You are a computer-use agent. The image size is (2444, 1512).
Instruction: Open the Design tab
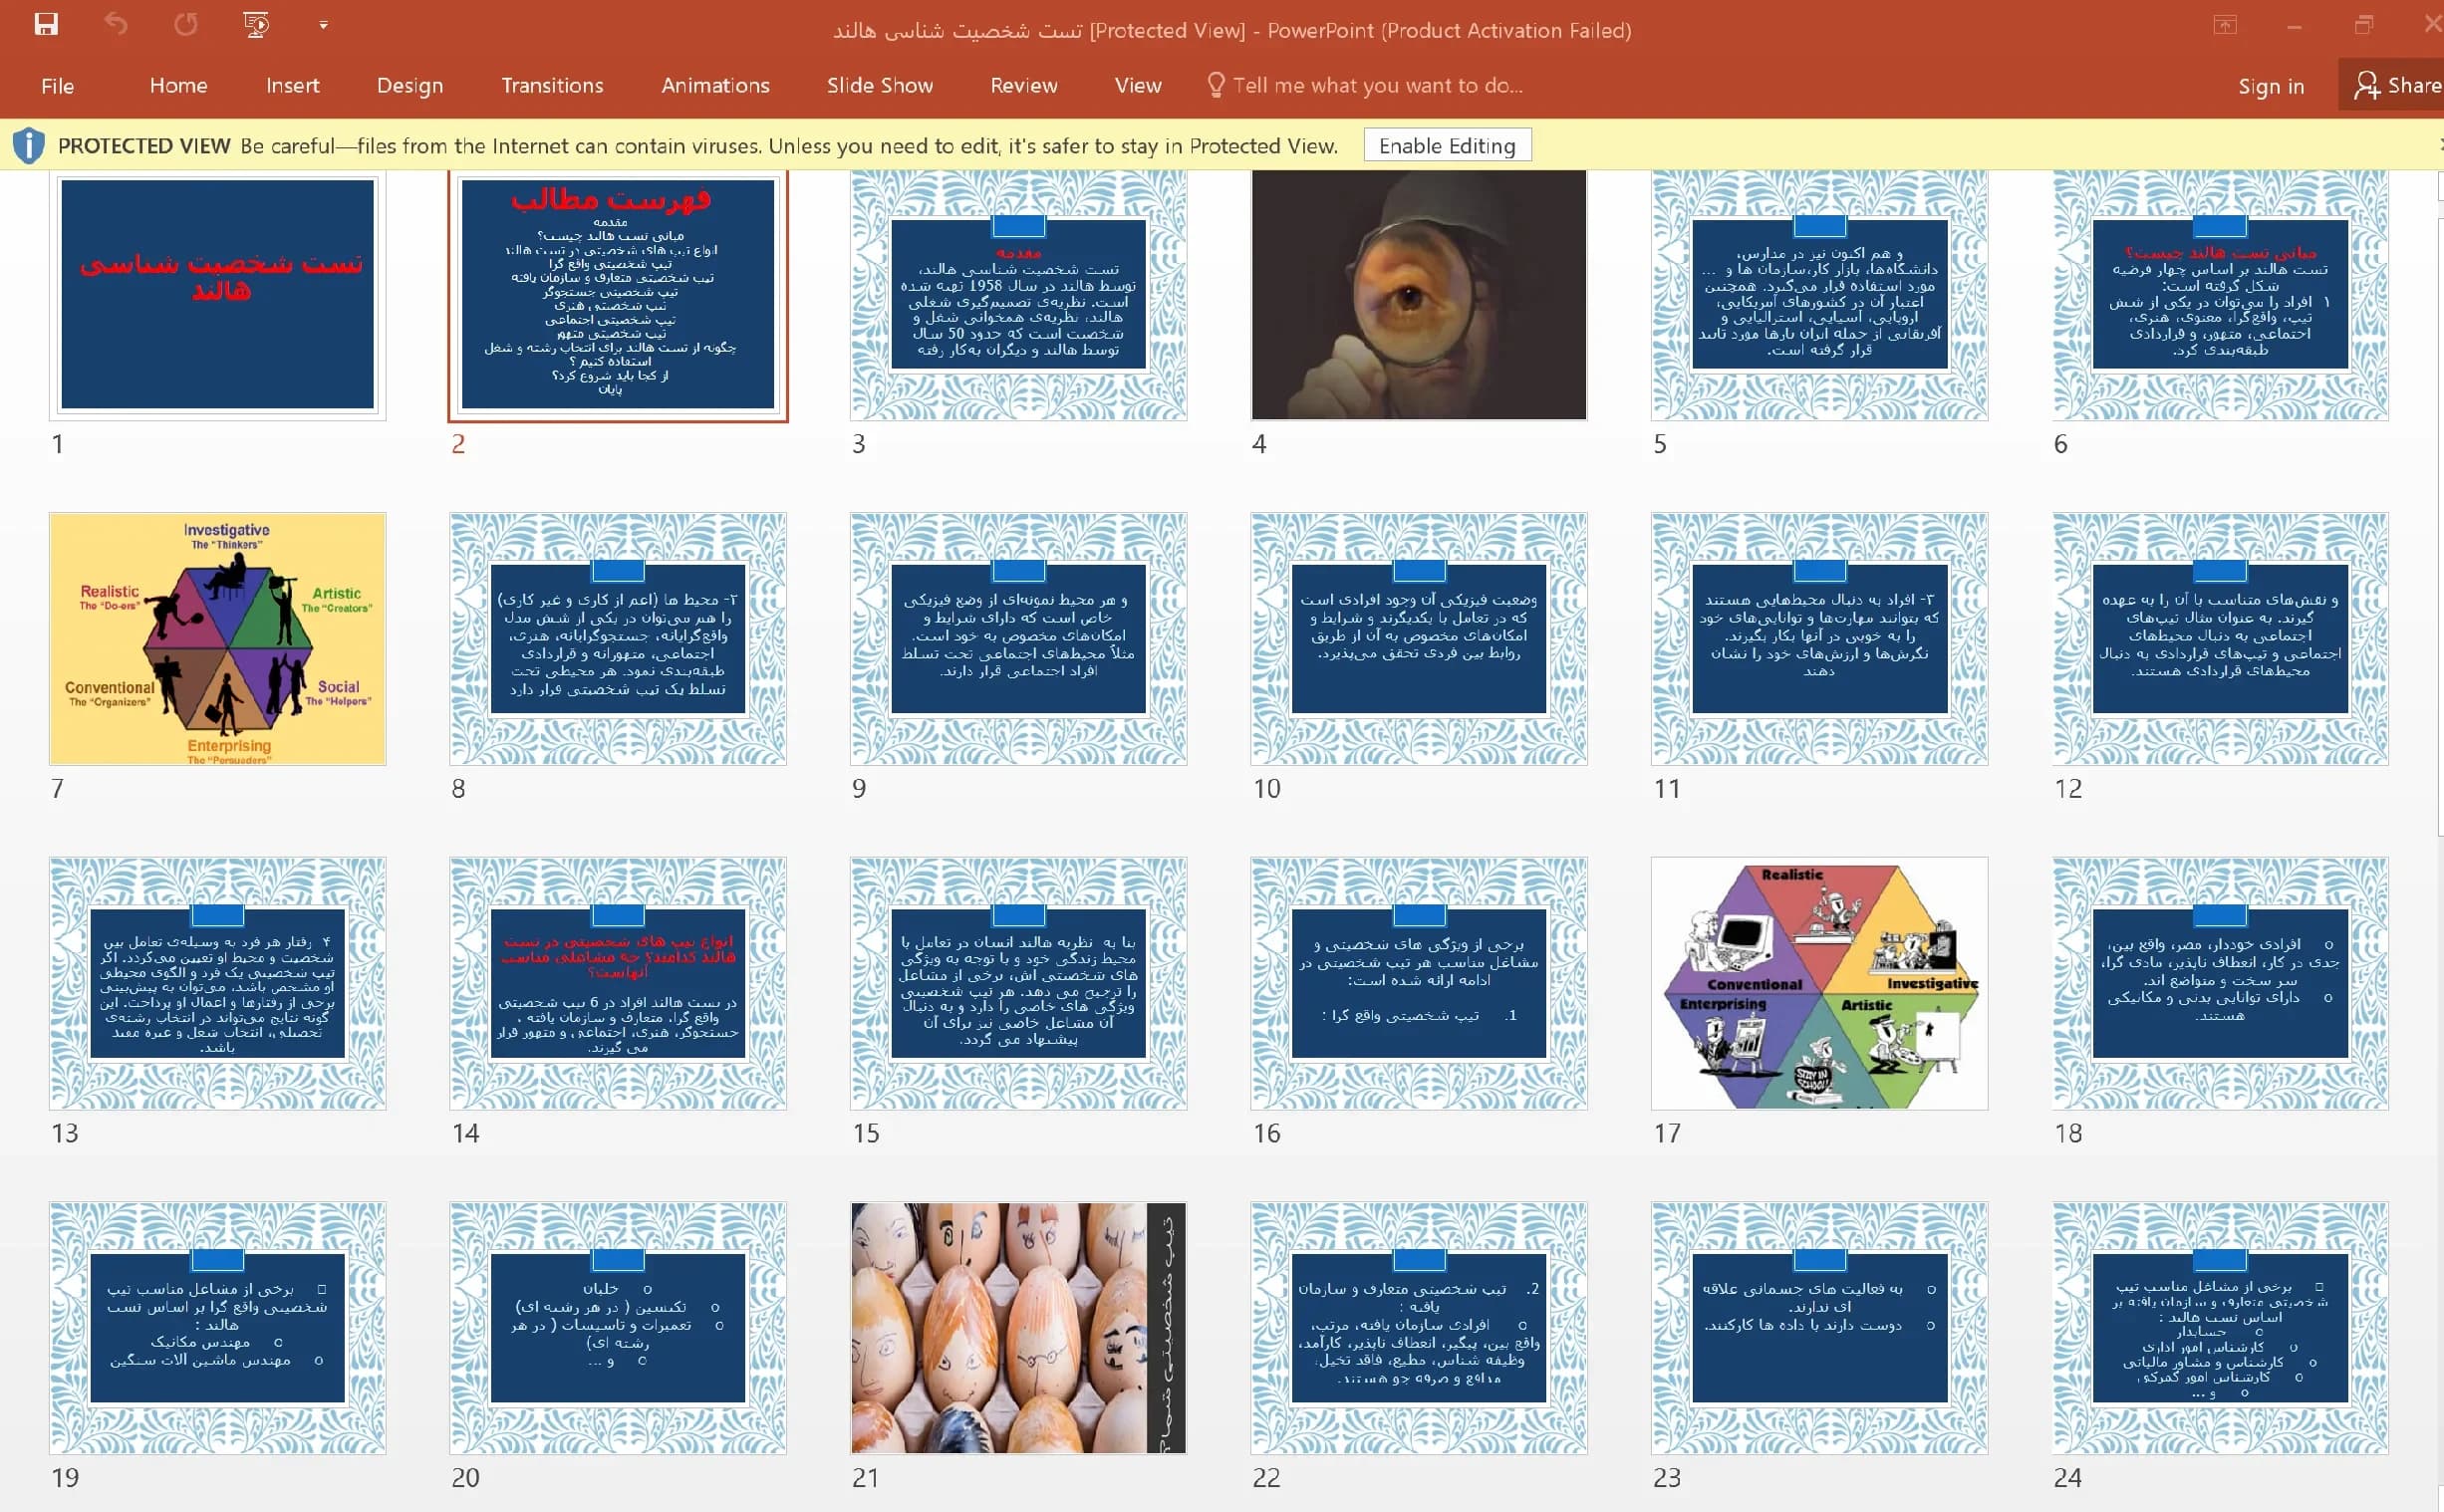click(x=410, y=86)
